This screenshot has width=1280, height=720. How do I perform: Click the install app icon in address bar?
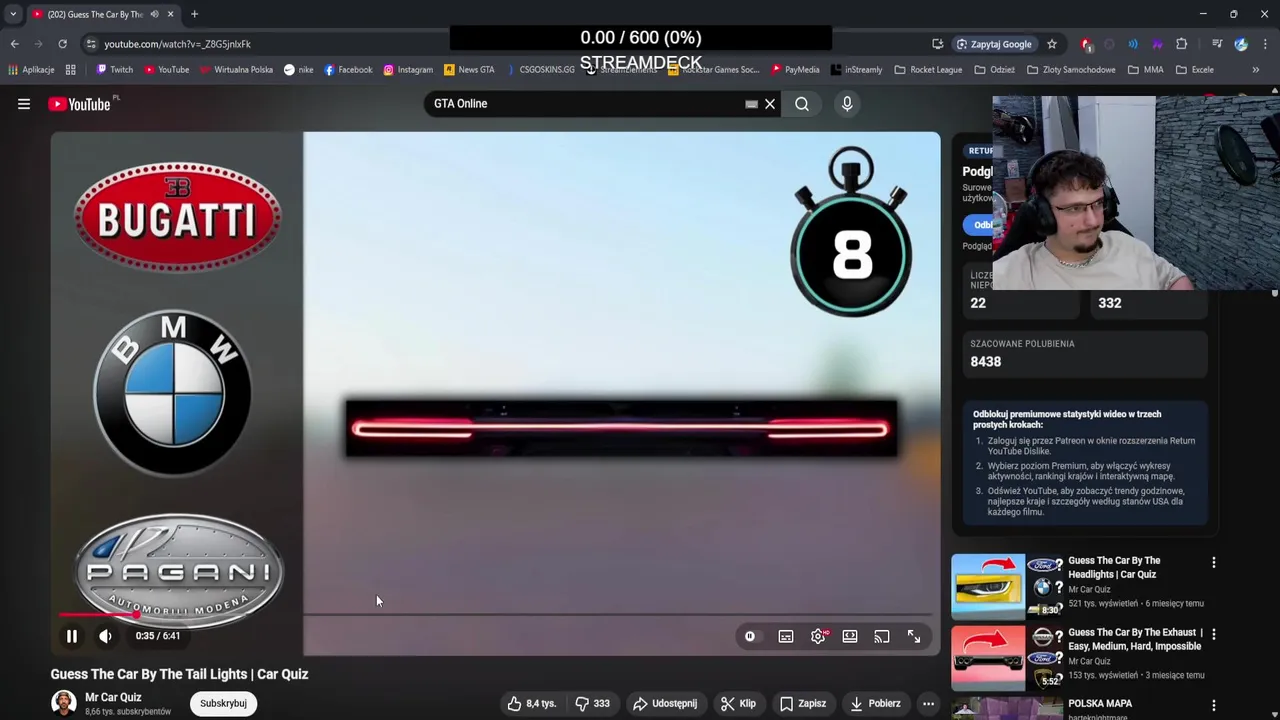(x=937, y=44)
